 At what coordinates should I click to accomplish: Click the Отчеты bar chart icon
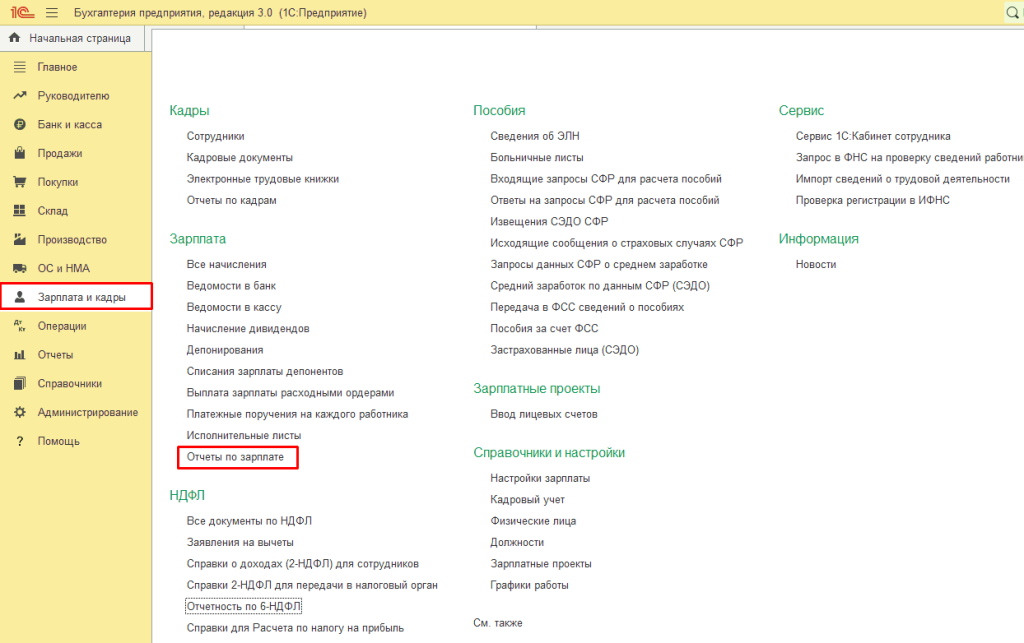pos(18,355)
